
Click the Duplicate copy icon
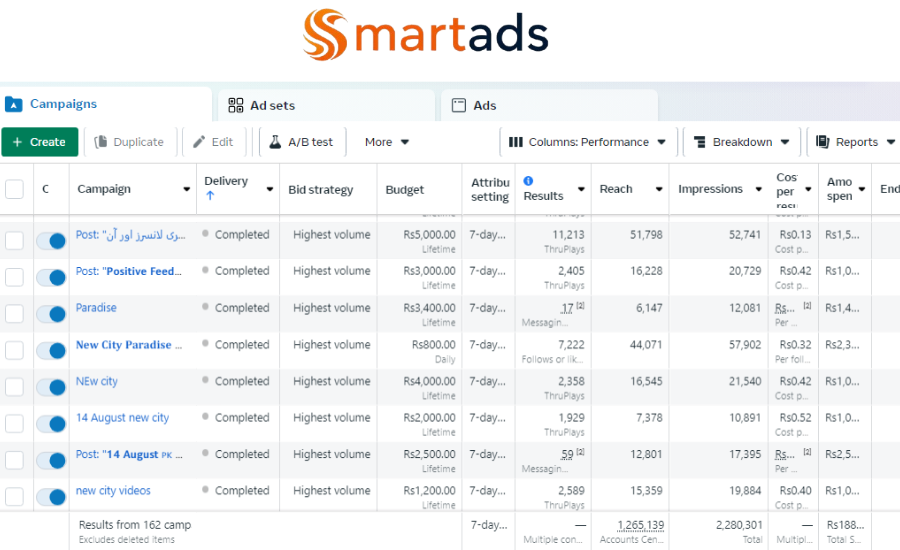coord(101,142)
